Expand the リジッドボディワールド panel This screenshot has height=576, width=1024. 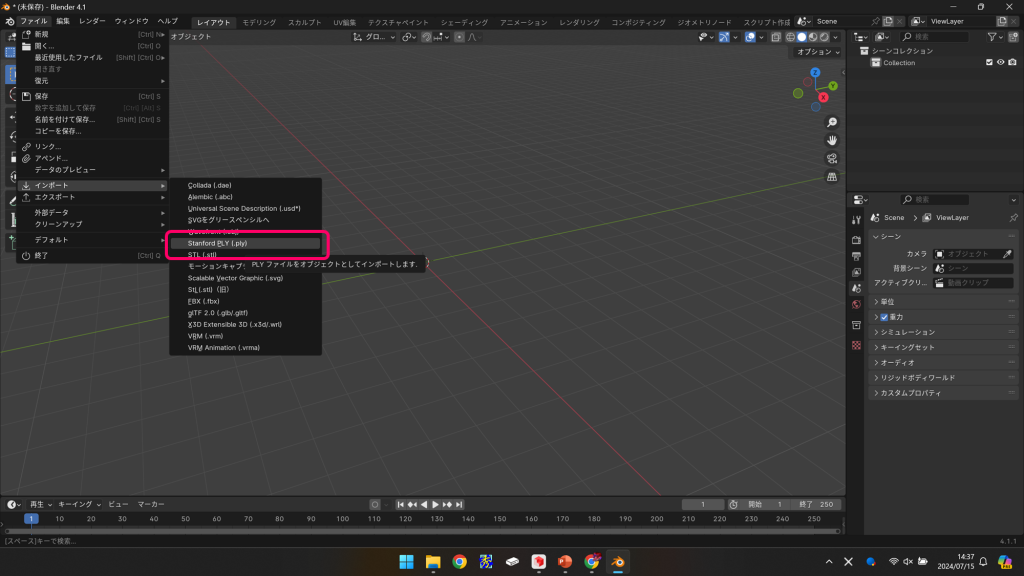click(942, 377)
